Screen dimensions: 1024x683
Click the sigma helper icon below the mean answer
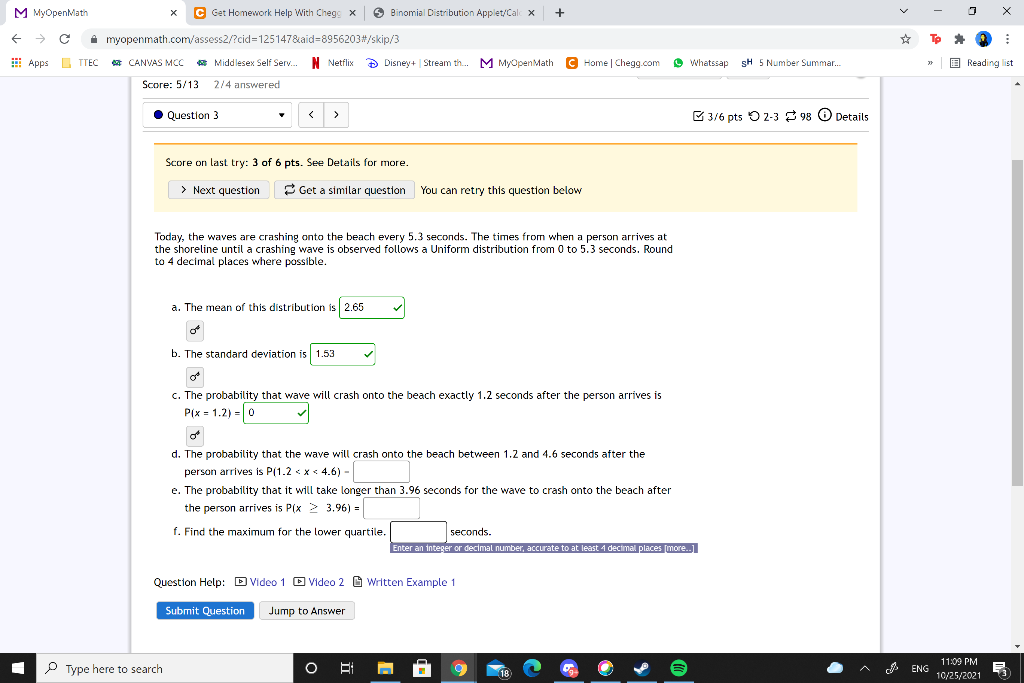click(194, 330)
